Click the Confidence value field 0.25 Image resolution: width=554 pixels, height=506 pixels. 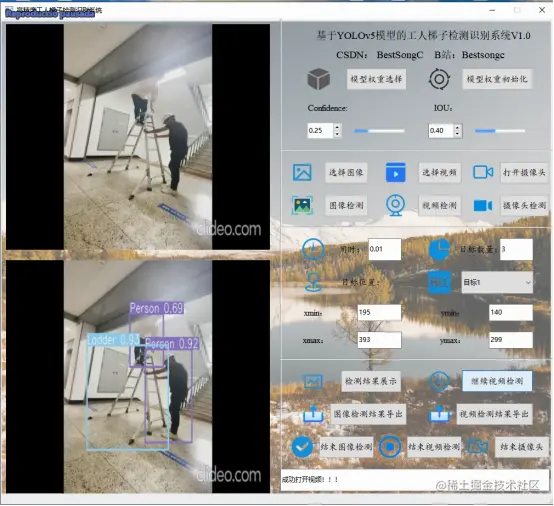(x=320, y=130)
